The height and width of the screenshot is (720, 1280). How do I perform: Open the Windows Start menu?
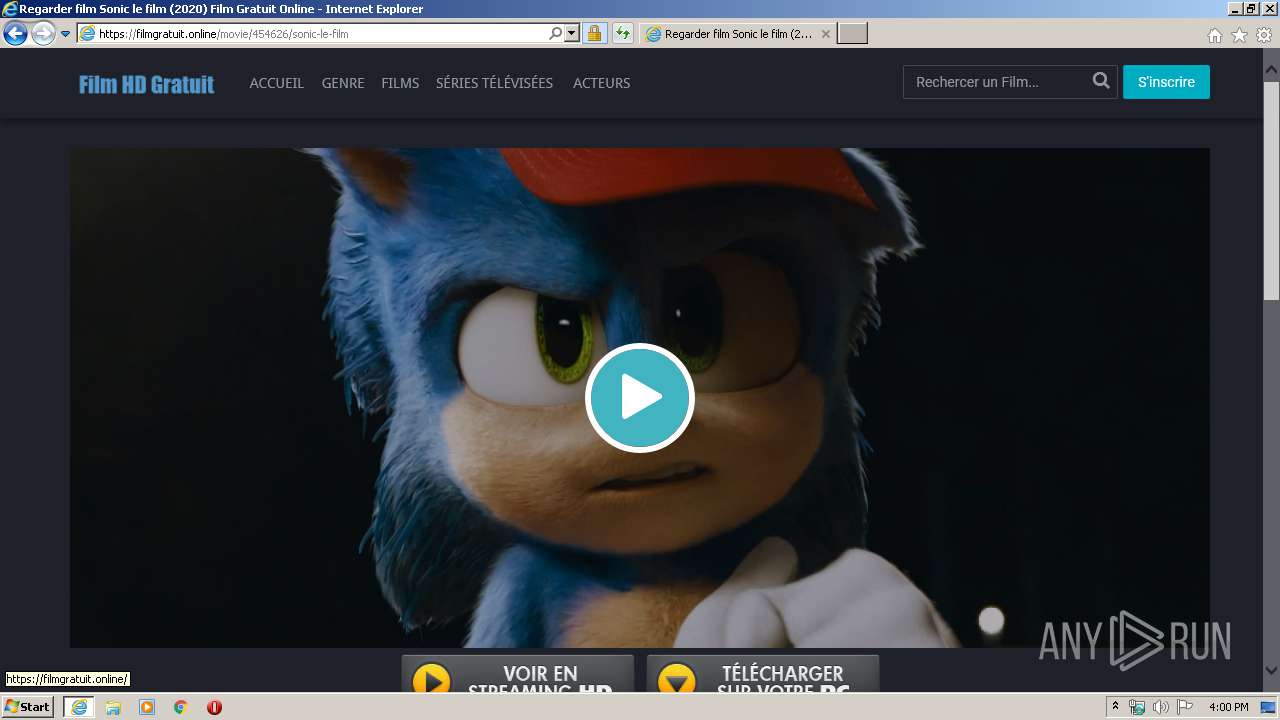28,707
